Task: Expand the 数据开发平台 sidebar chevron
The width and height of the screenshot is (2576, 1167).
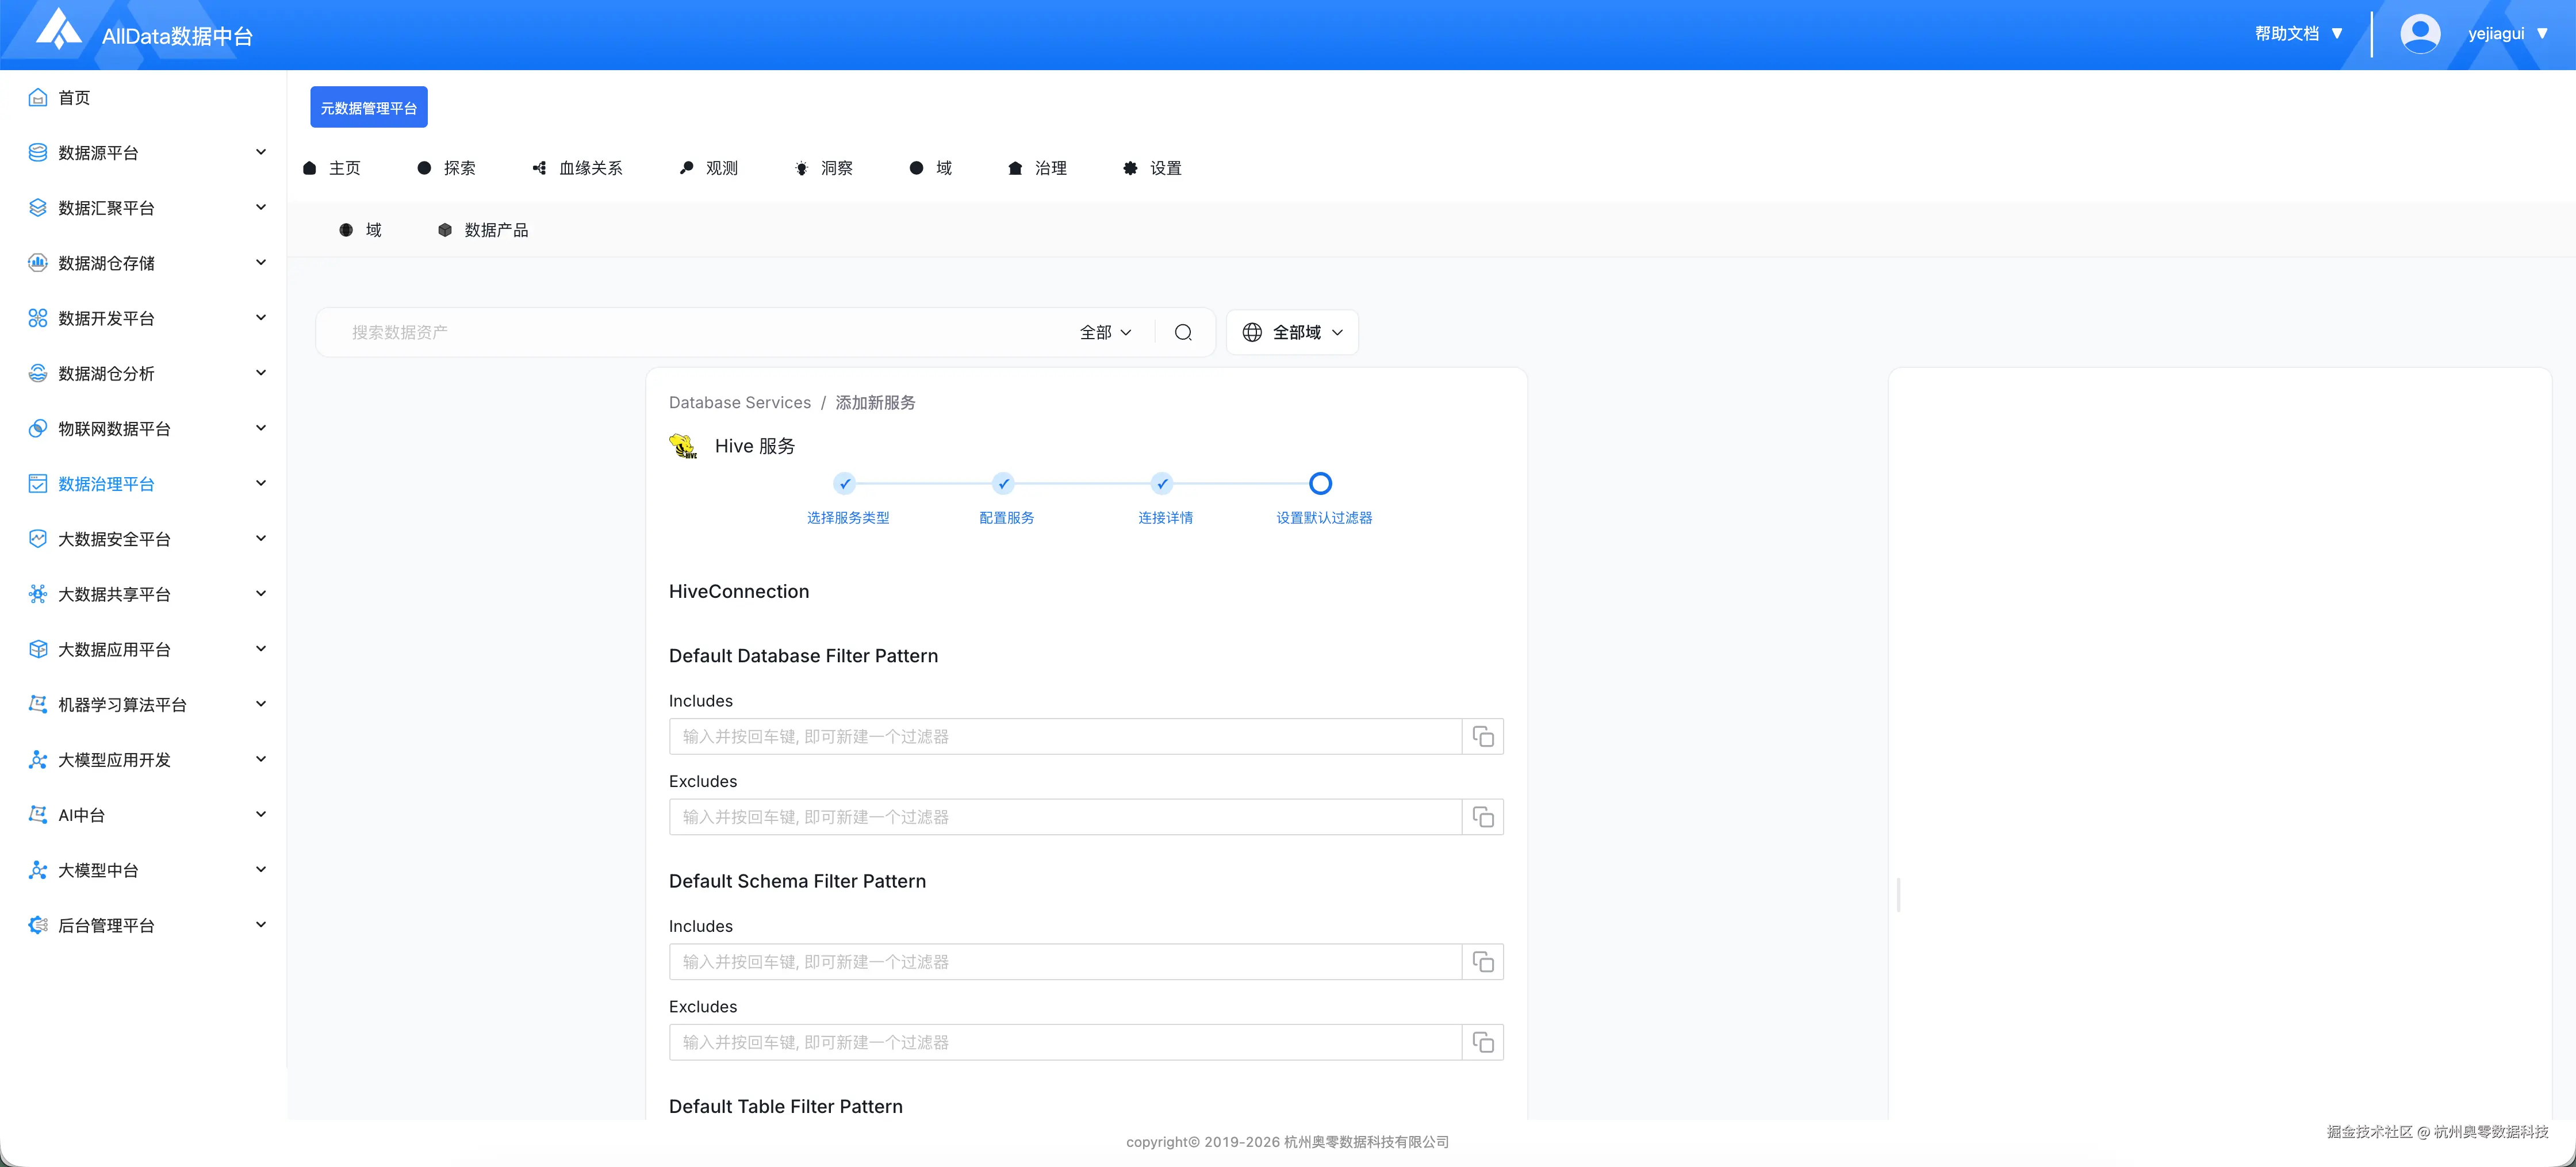Action: [x=261, y=318]
